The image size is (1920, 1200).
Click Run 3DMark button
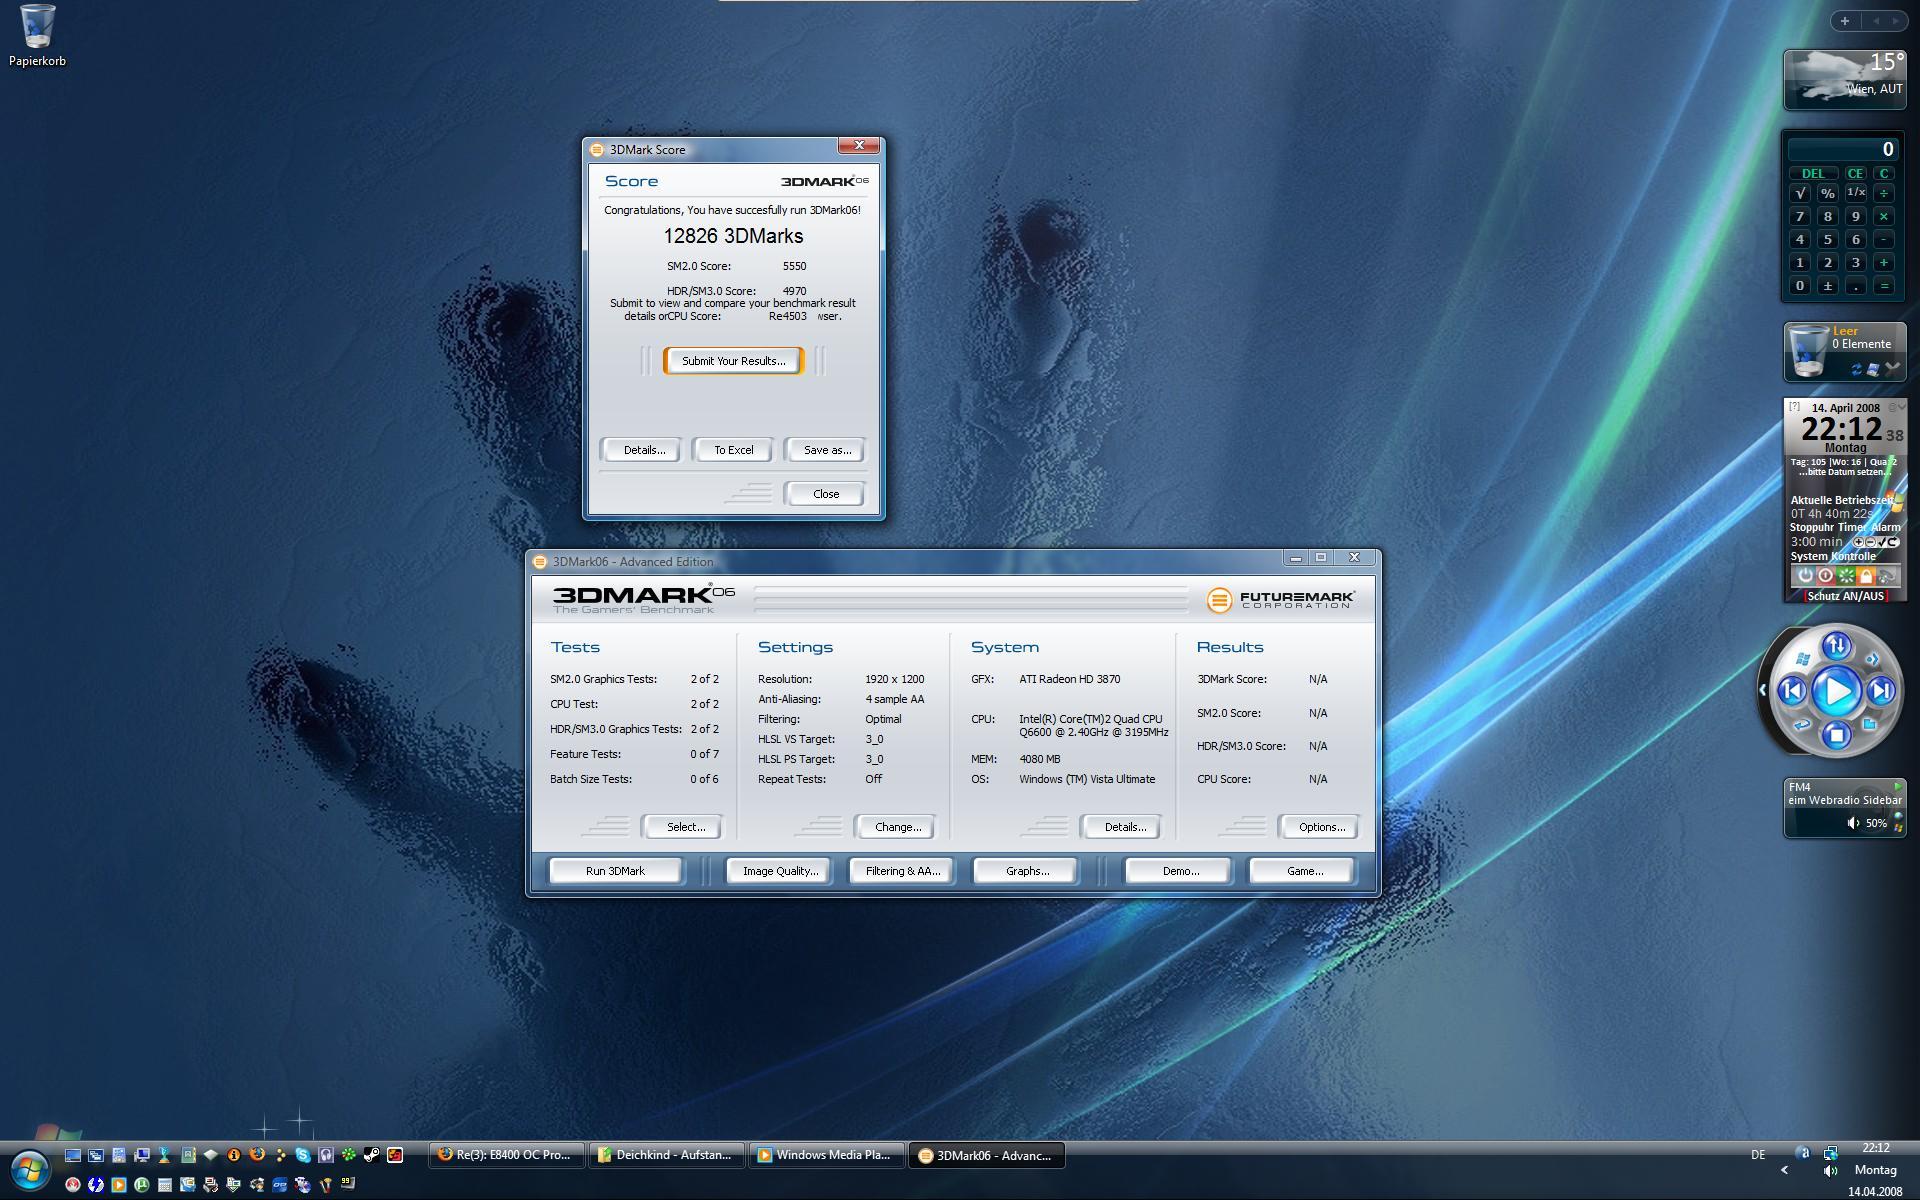615,871
